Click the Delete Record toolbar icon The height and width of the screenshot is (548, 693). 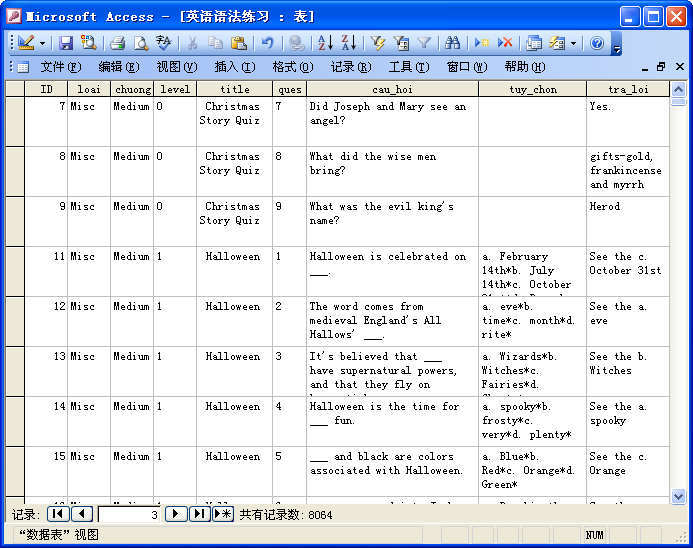[x=505, y=42]
